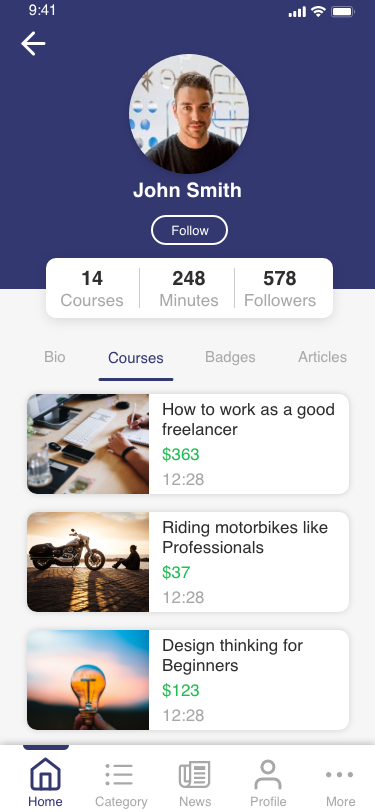Open the freelancer course desk thumbnail
This screenshot has width=375, height=812.
coord(88,444)
